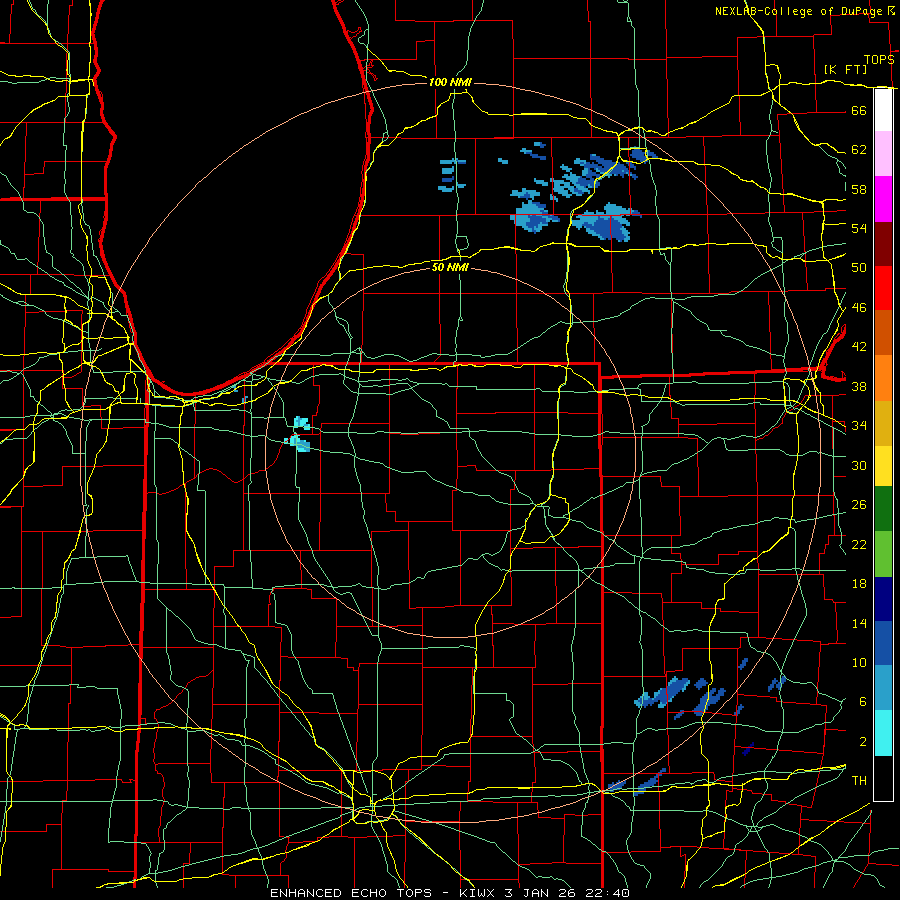Select the legend value 2
Image resolution: width=900 pixels, height=900 pixels.
click(x=862, y=742)
